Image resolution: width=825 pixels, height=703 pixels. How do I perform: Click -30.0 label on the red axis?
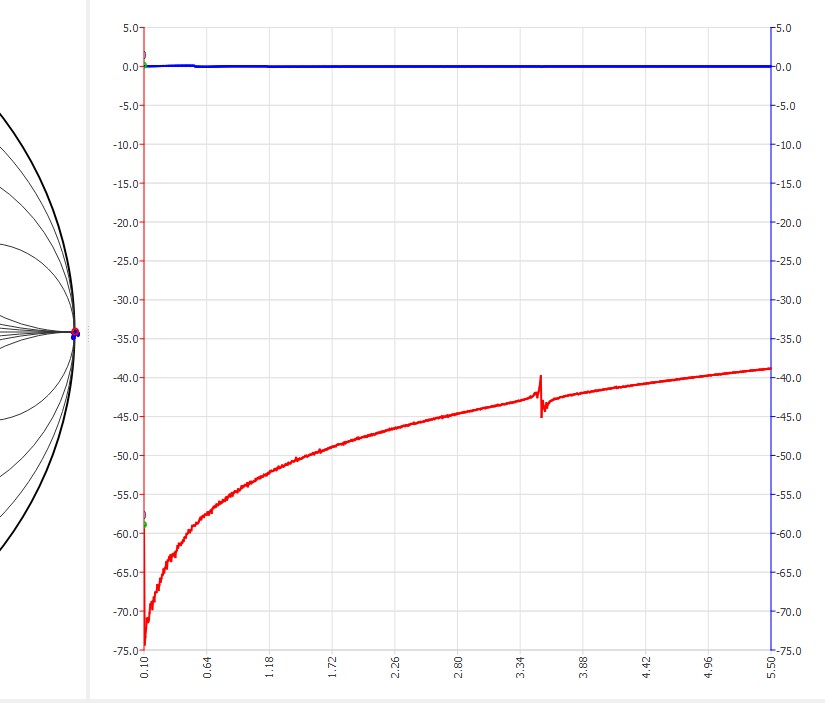click(x=126, y=300)
